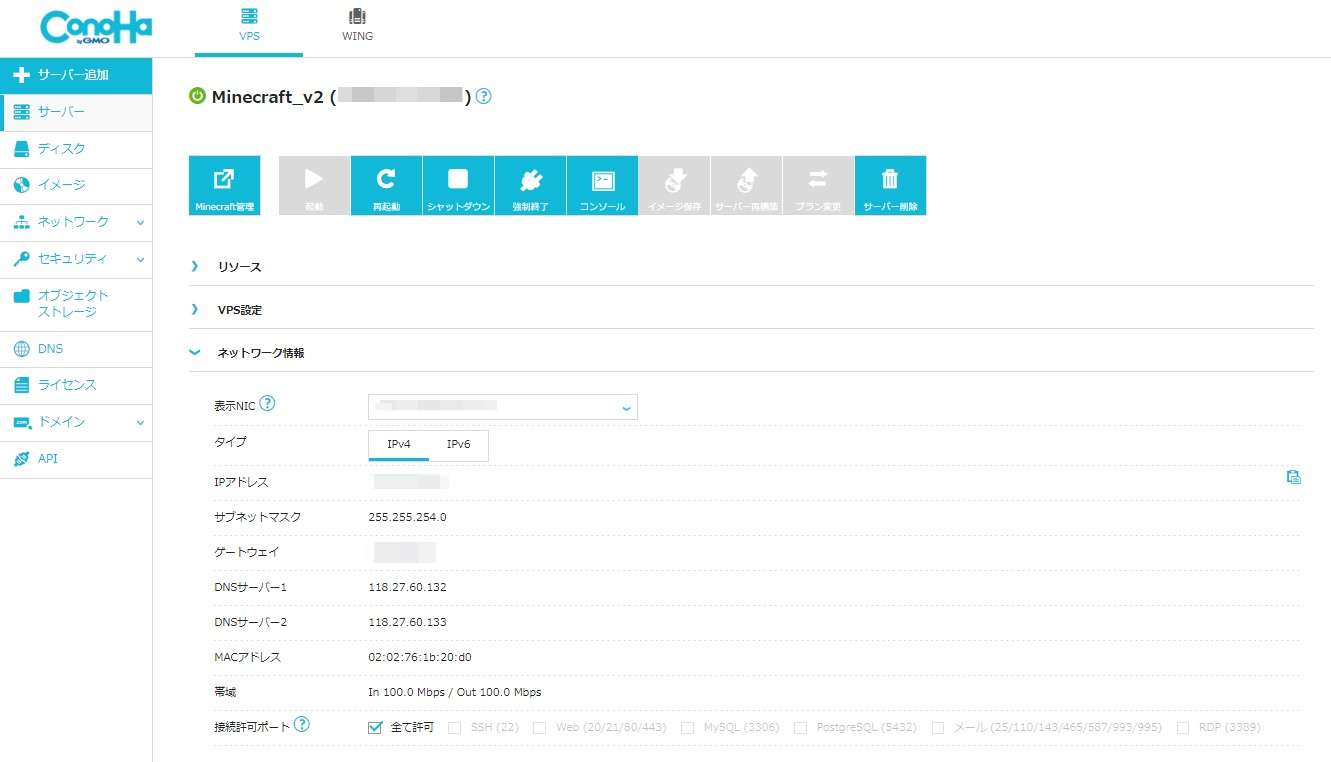1331x762 pixels.
Task: Open ディスク in the sidebar
Action: tap(76, 149)
